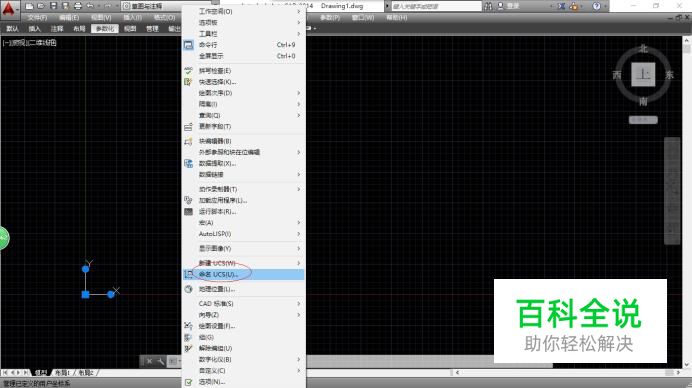Select 命名 UCS(U)... highlighted menu entry

pos(244,275)
